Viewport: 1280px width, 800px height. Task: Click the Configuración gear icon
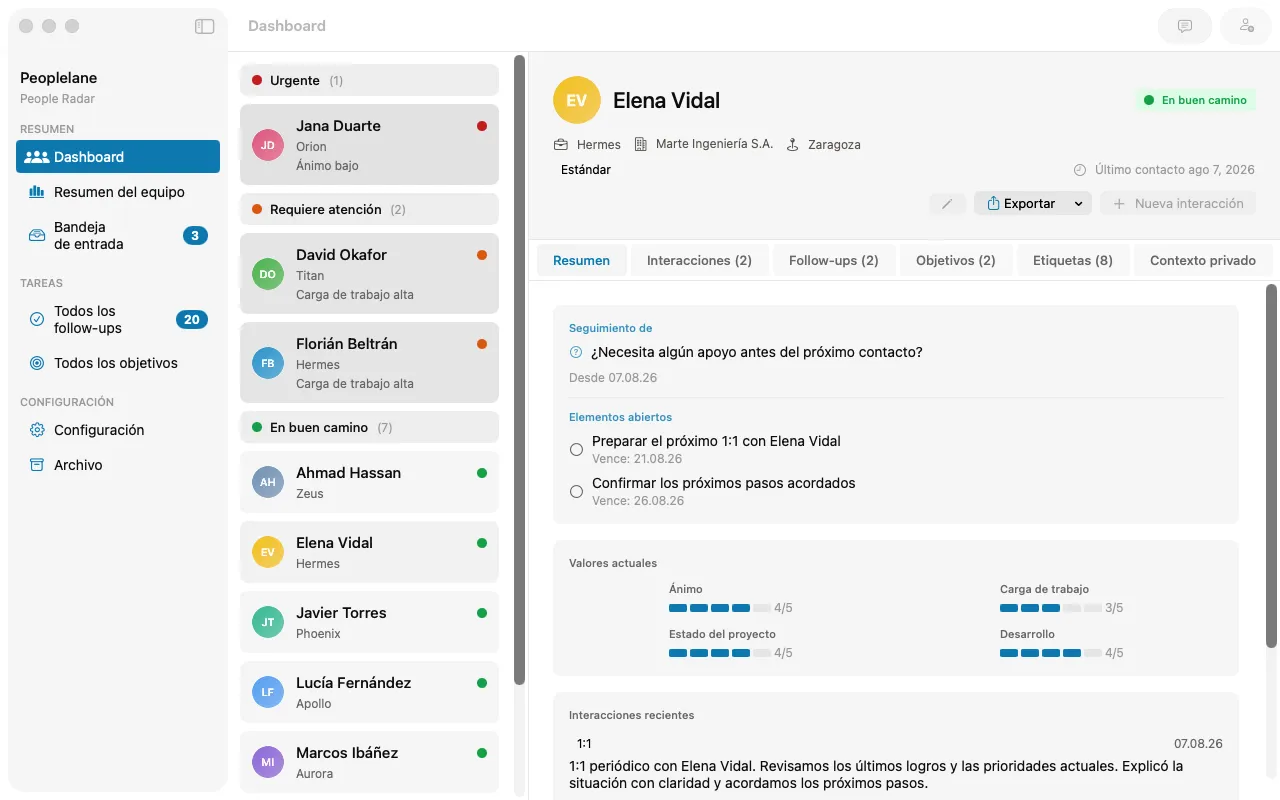(x=37, y=430)
